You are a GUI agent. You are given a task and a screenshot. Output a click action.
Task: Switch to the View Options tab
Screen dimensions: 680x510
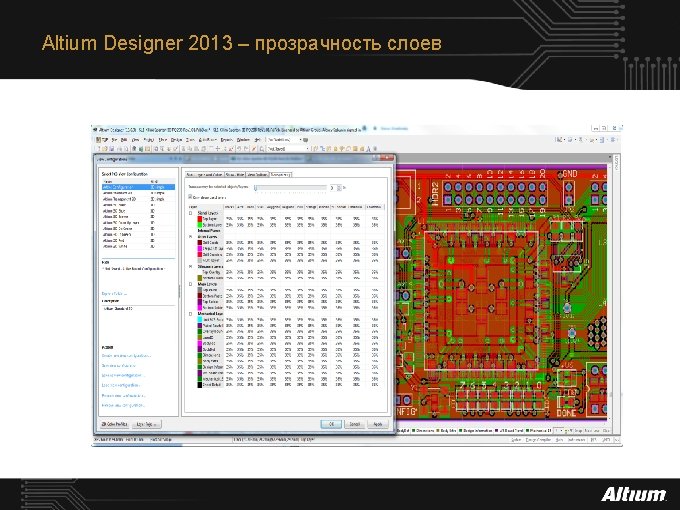click(x=258, y=174)
